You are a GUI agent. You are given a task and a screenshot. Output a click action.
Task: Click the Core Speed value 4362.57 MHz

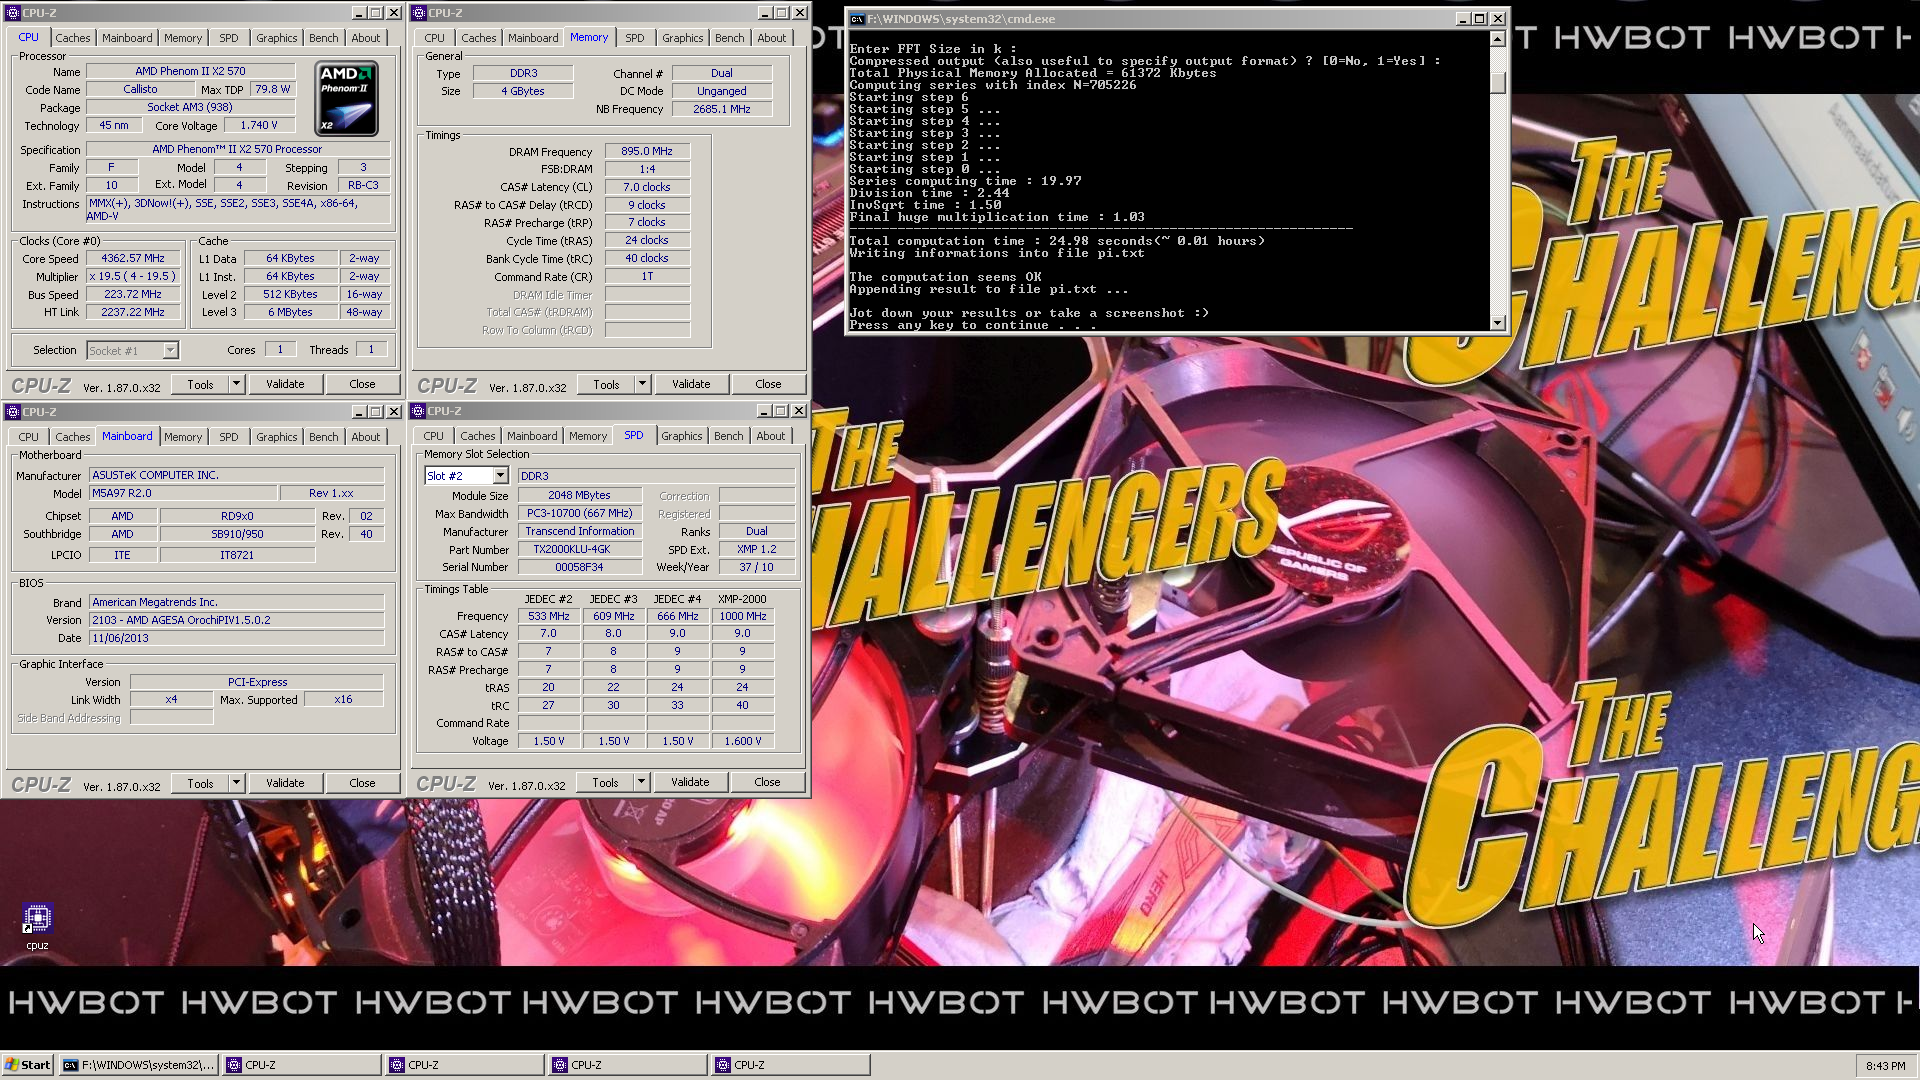coord(133,258)
